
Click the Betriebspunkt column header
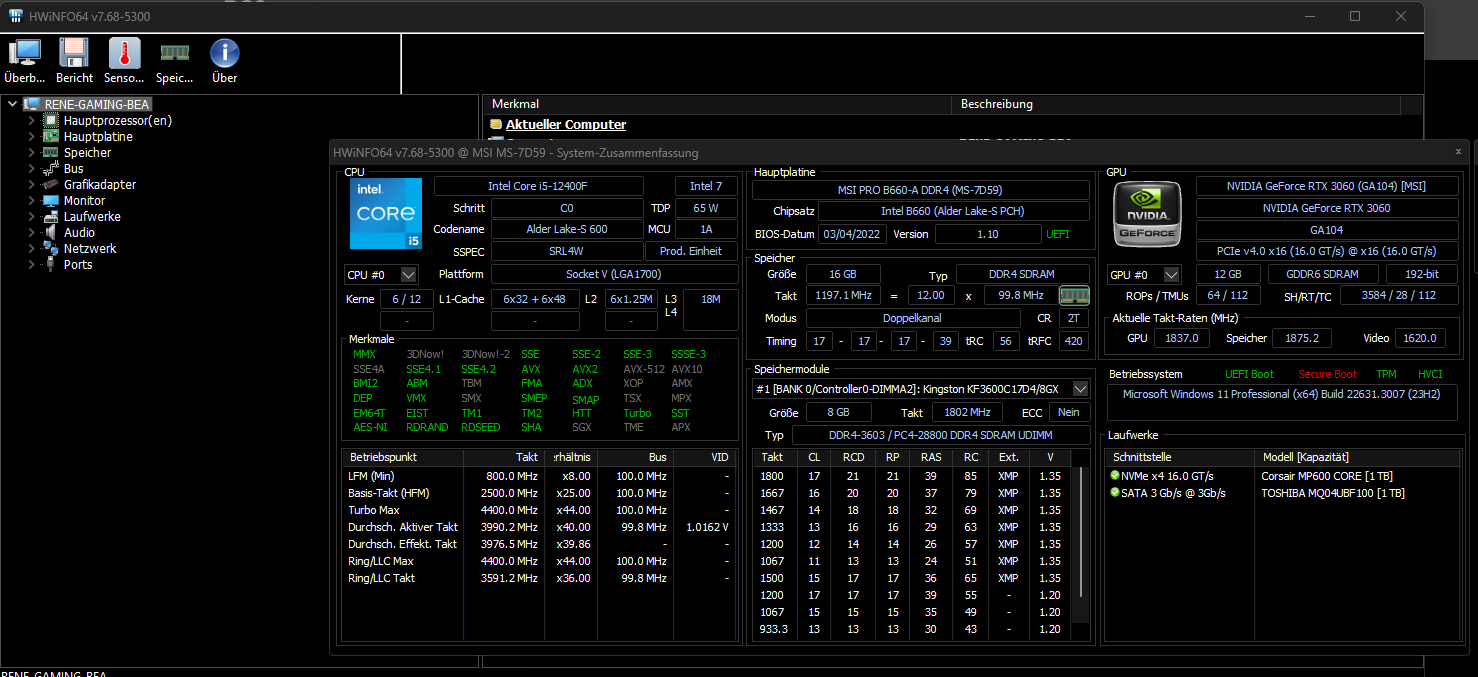[403, 457]
